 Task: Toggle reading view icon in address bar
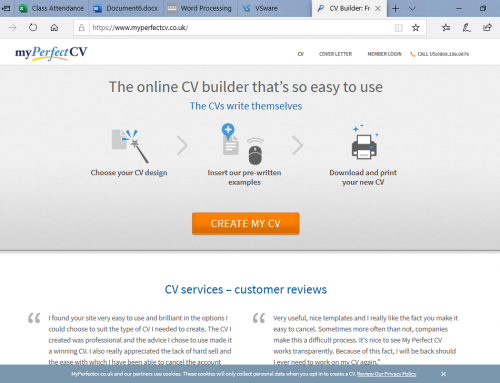pos(398,28)
